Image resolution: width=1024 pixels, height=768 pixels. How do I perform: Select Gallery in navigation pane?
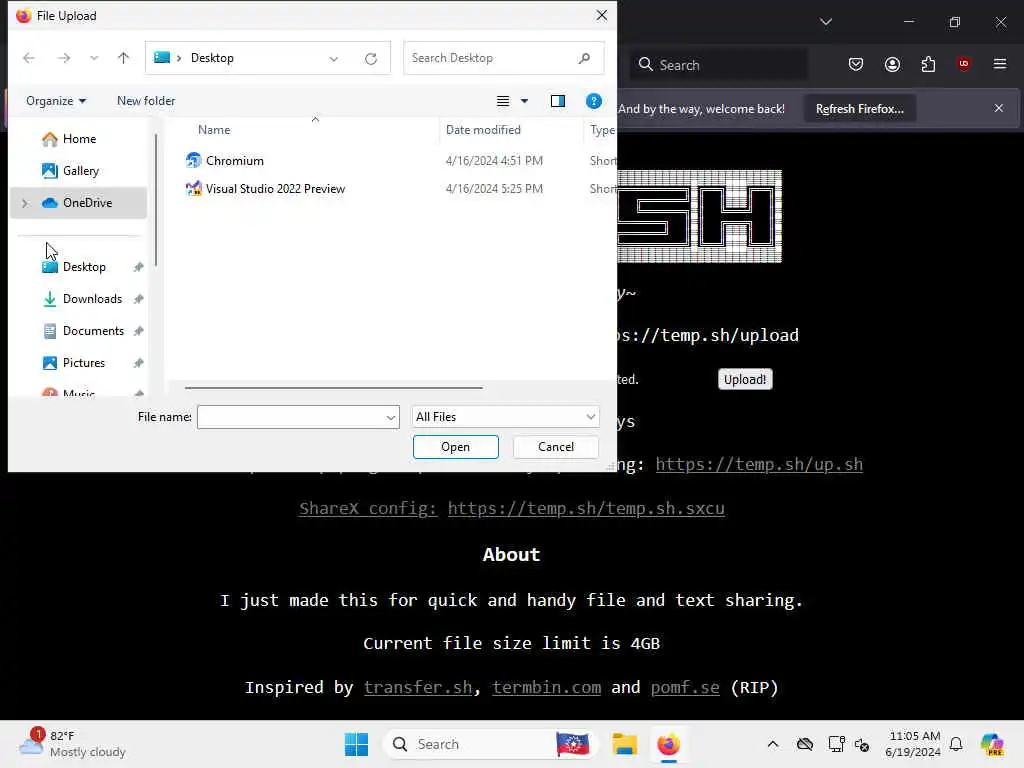(80, 170)
